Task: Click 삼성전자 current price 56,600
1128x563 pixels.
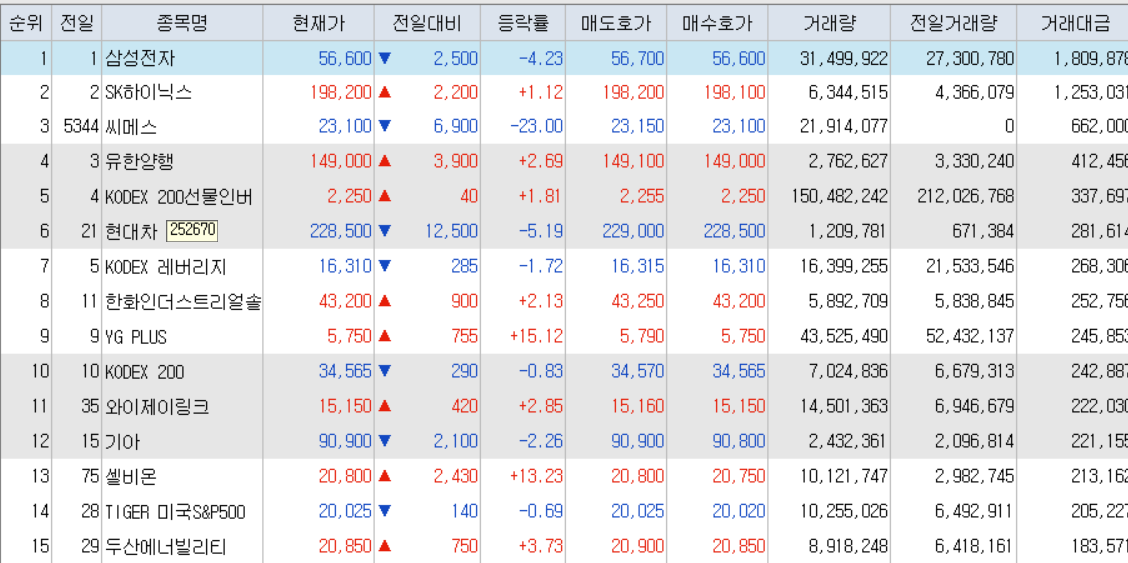Action: click(x=345, y=59)
